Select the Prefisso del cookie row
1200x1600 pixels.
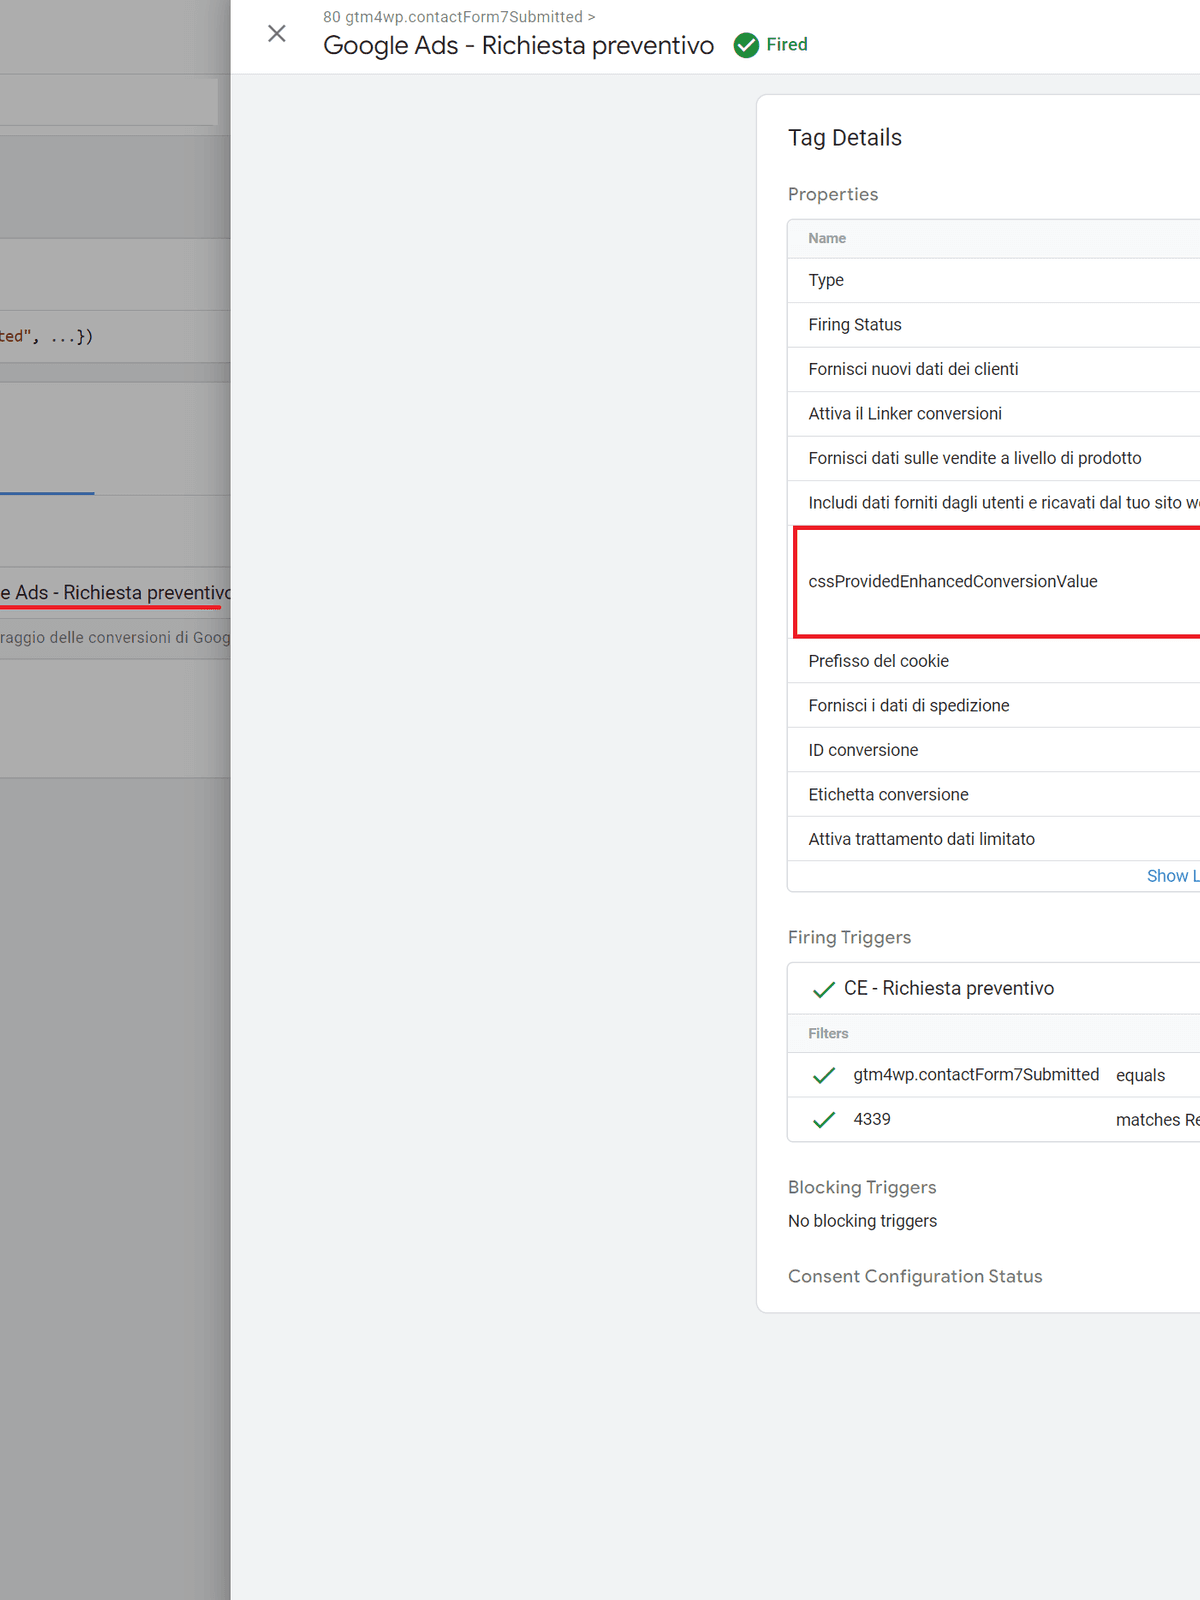click(x=878, y=661)
